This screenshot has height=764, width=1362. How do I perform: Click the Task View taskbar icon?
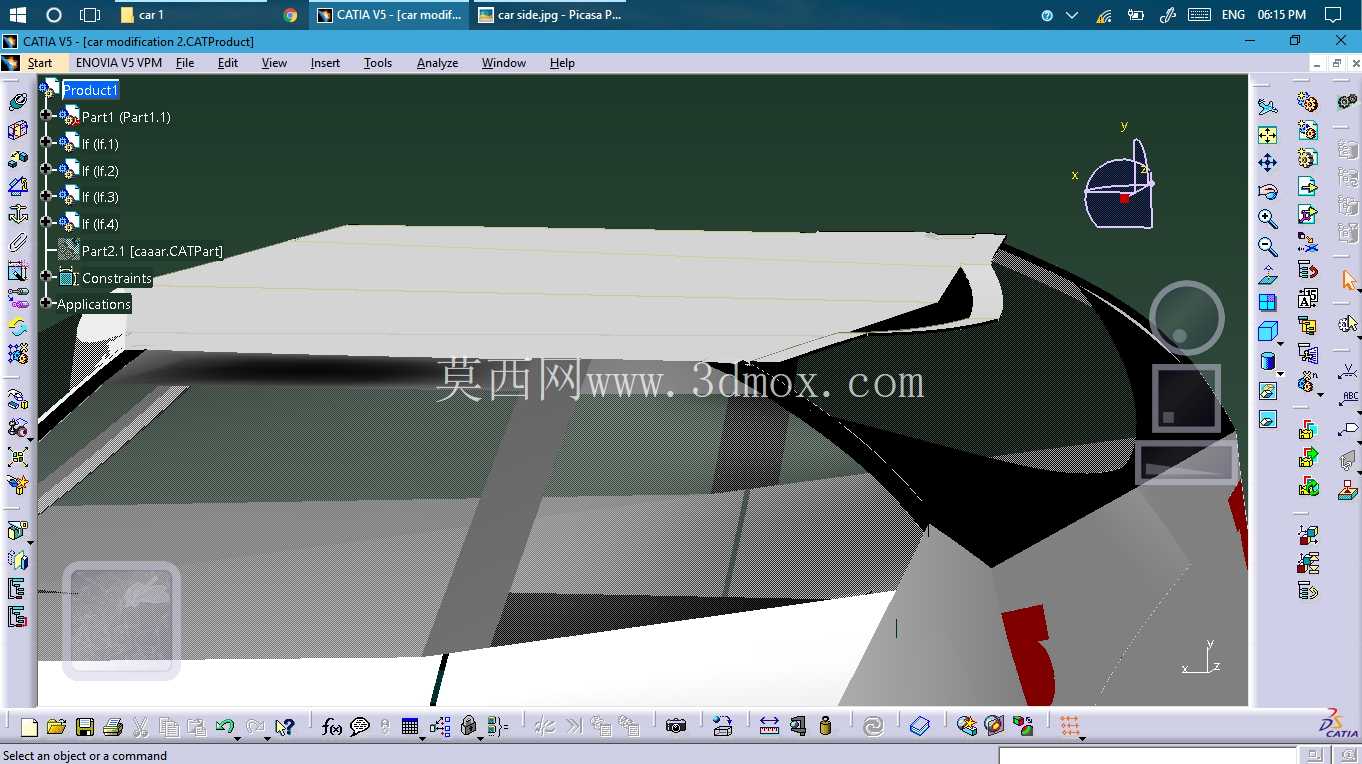[90, 15]
